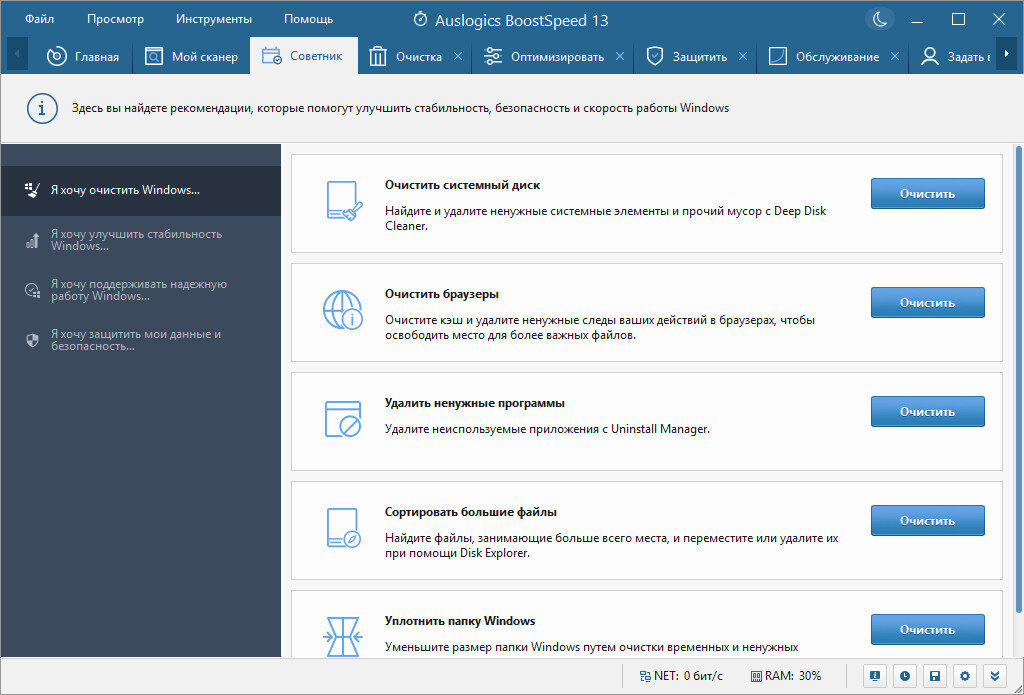Expand the double-chevron status bar icon
This screenshot has height=695, width=1024.
(x=995, y=676)
